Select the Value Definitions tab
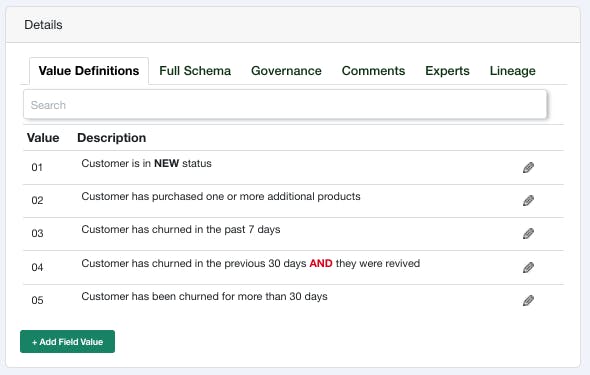This screenshot has height=375, width=590. [x=89, y=71]
